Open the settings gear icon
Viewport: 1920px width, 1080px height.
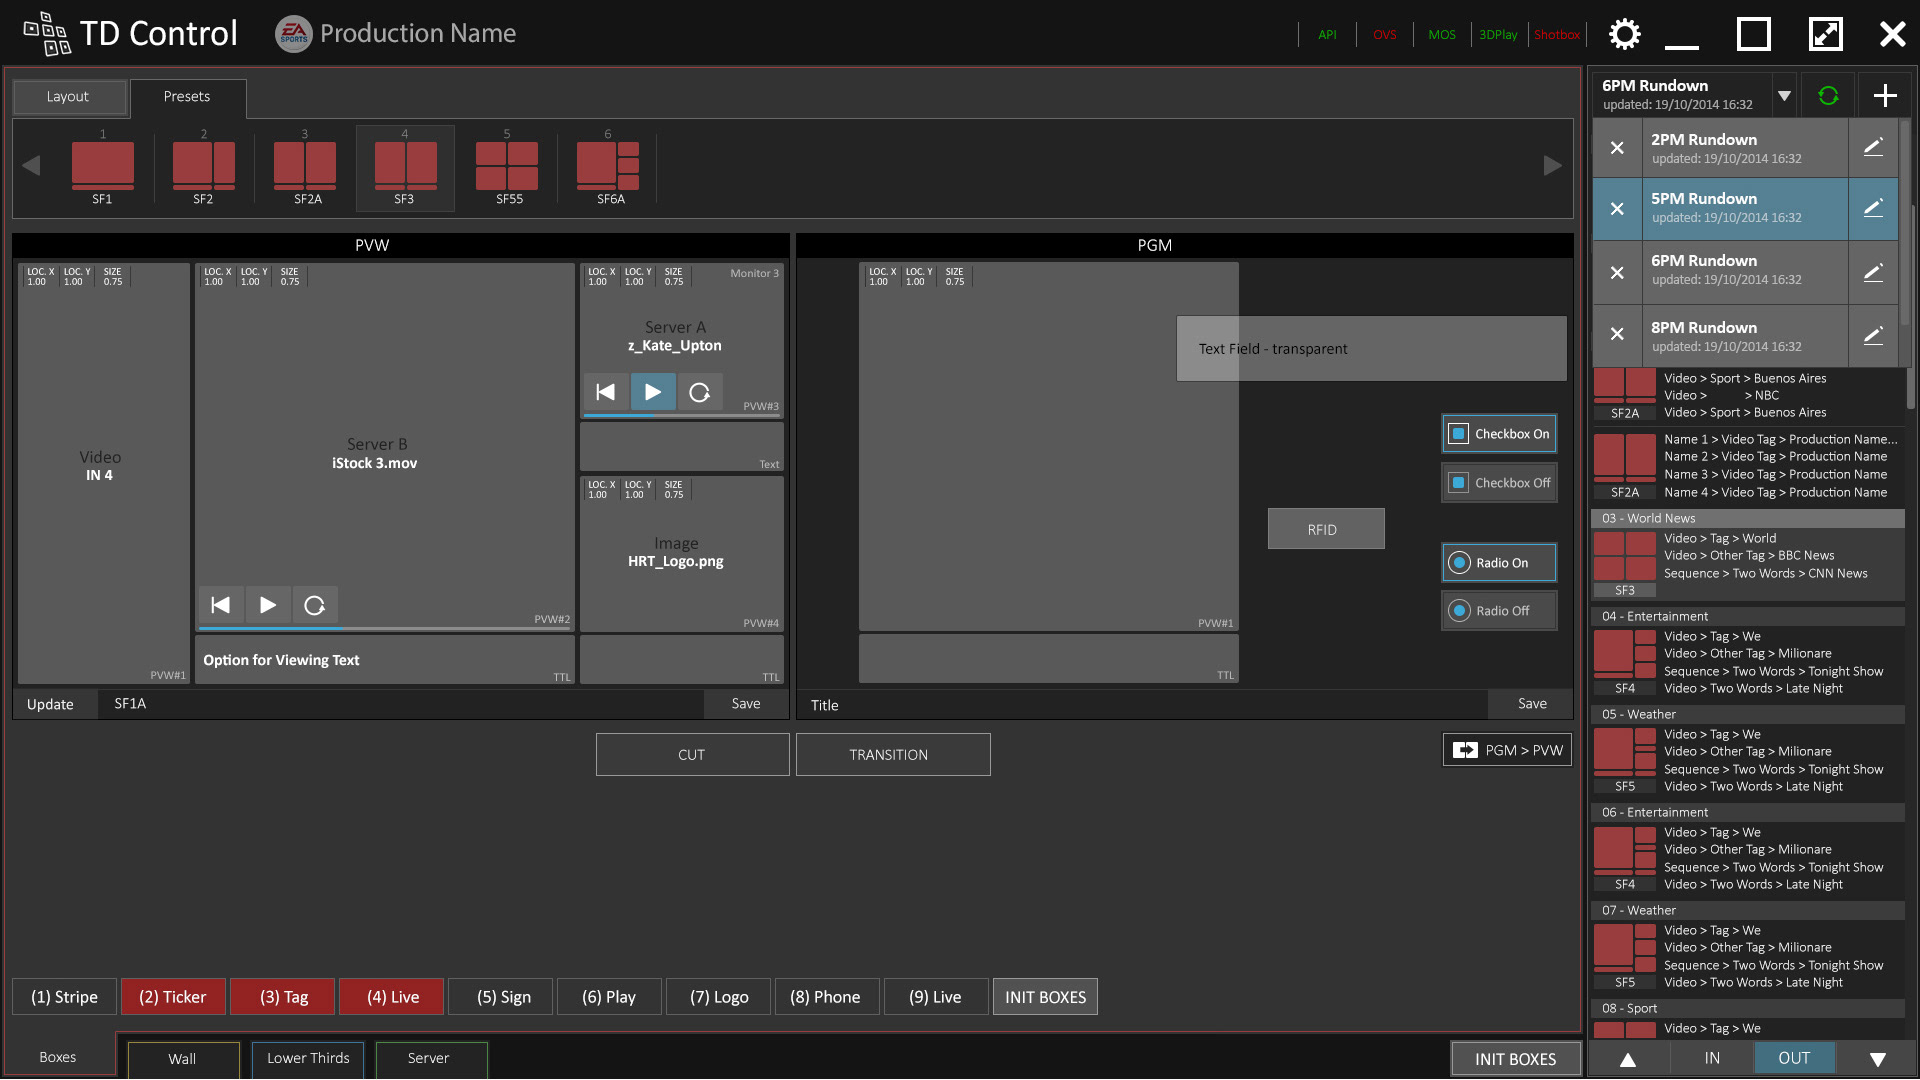pyautogui.click(x=1624, y=34)
